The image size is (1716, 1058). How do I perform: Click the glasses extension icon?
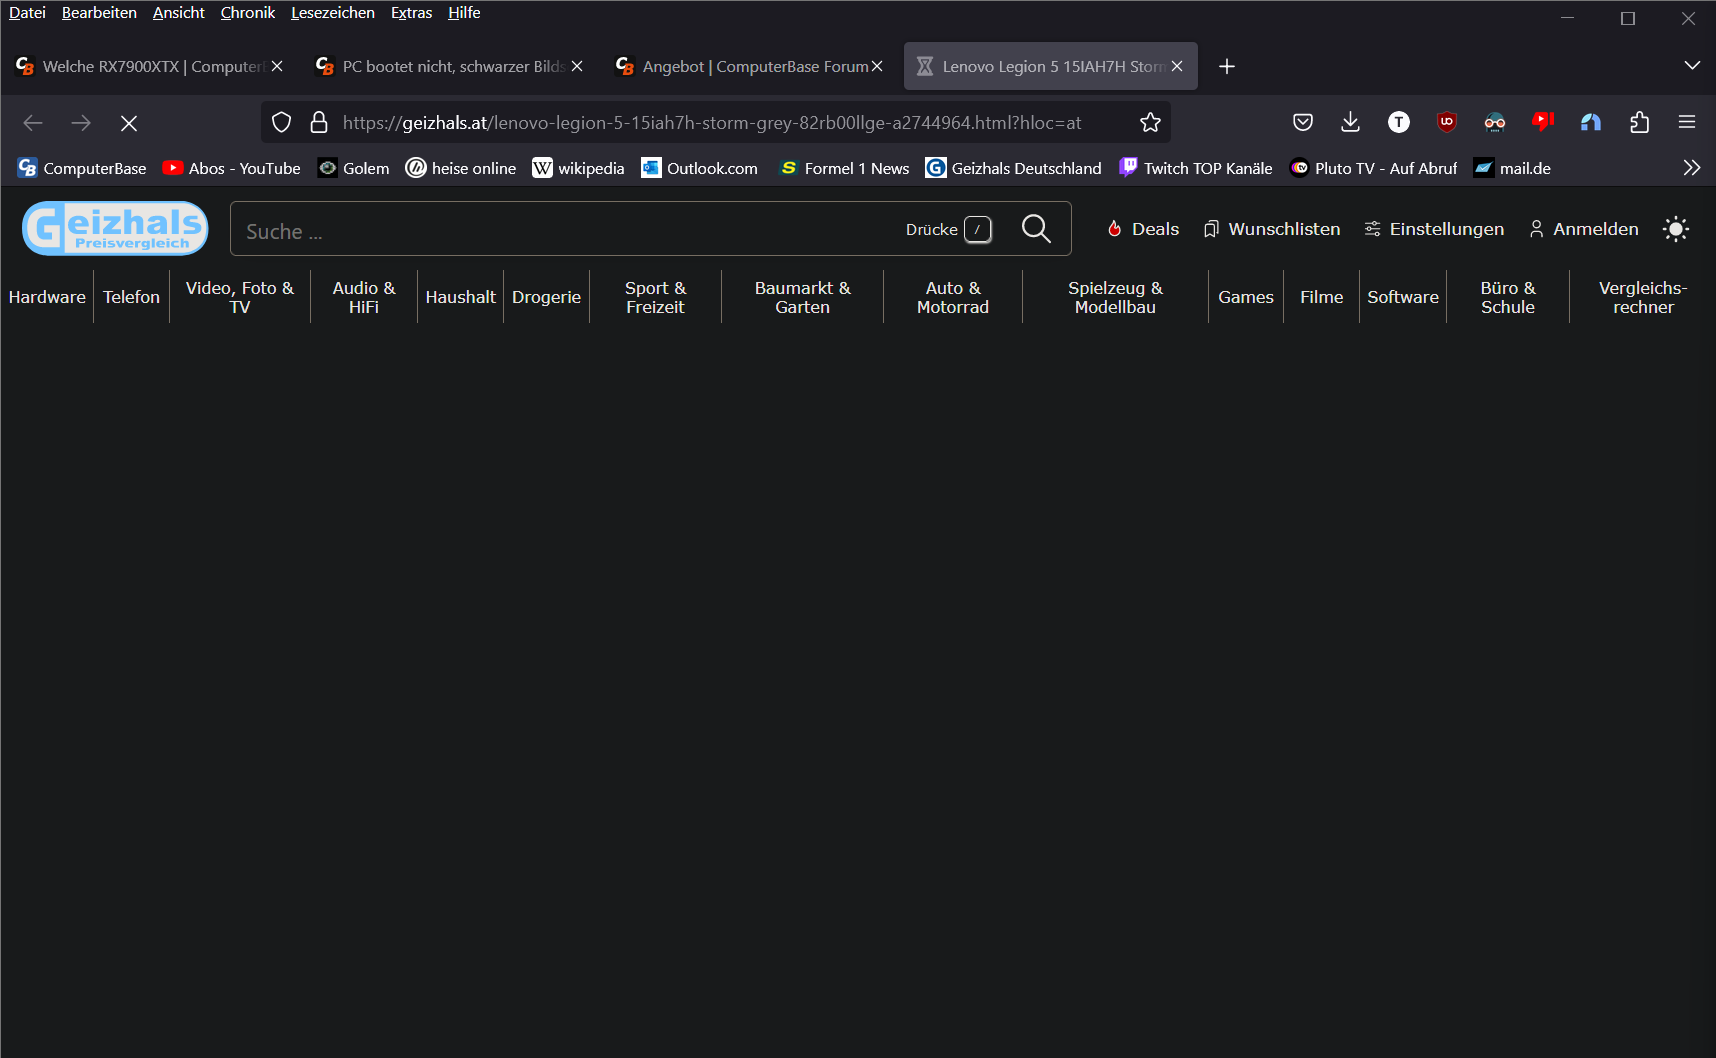[1495, 122]
